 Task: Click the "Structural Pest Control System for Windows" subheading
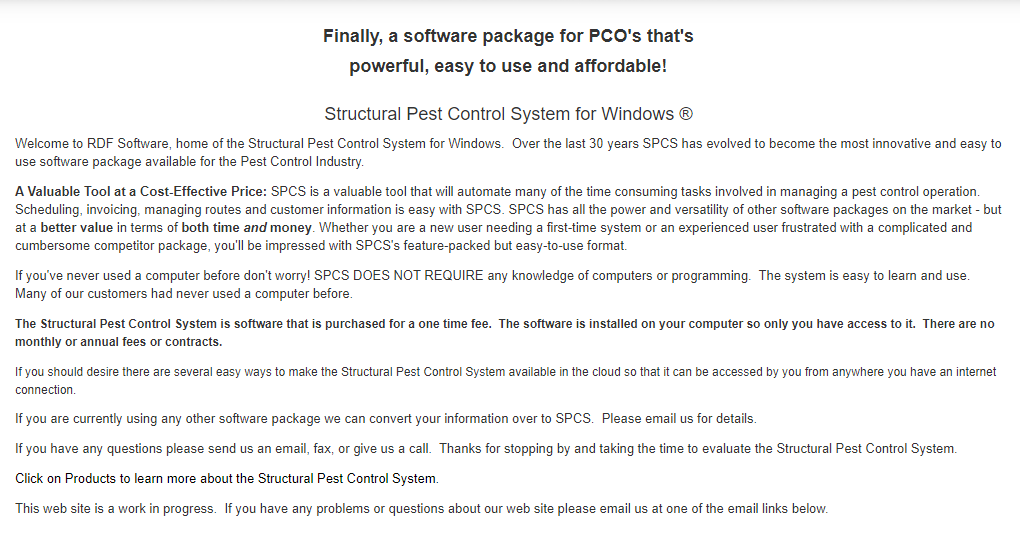(x=500, y=114)
